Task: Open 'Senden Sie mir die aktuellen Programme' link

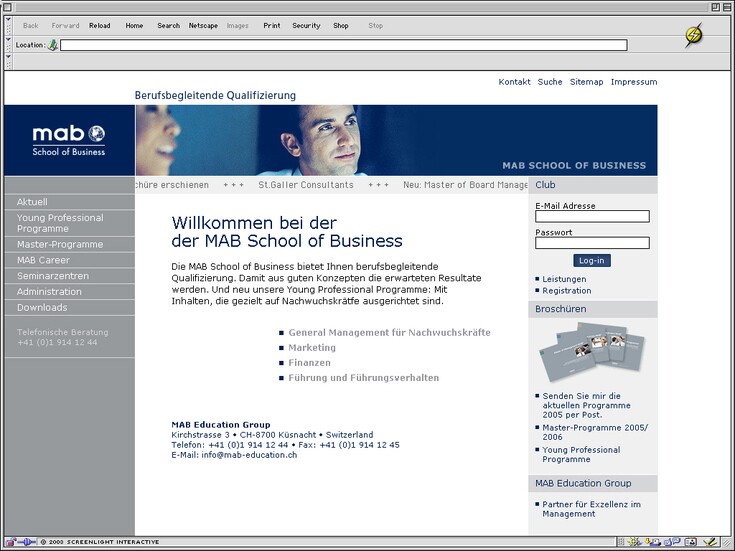Action: tap(586, 406)
